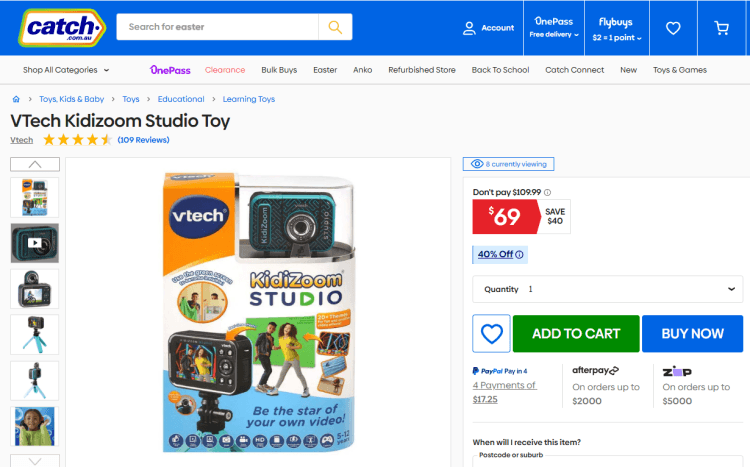
Task: Open the Account menu
Action: coord(488,28)
